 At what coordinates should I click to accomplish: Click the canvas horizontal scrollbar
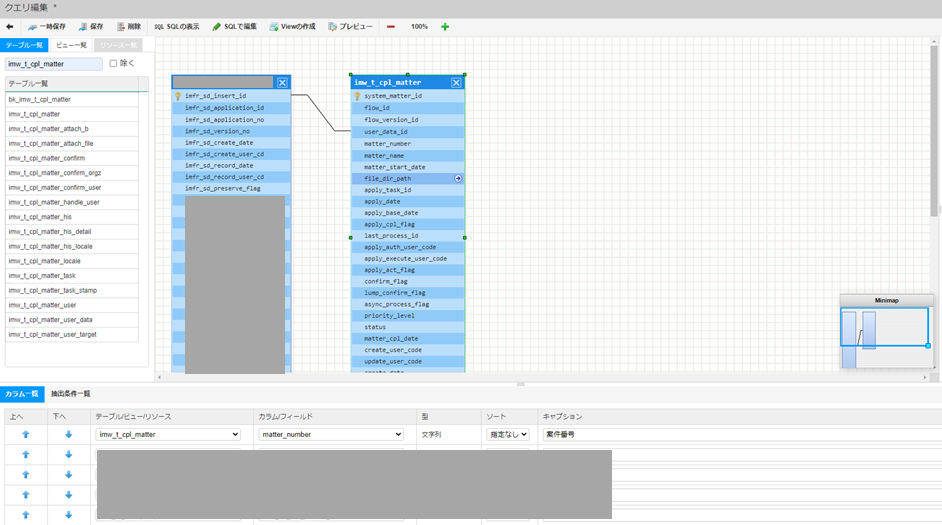coord(541,377)
